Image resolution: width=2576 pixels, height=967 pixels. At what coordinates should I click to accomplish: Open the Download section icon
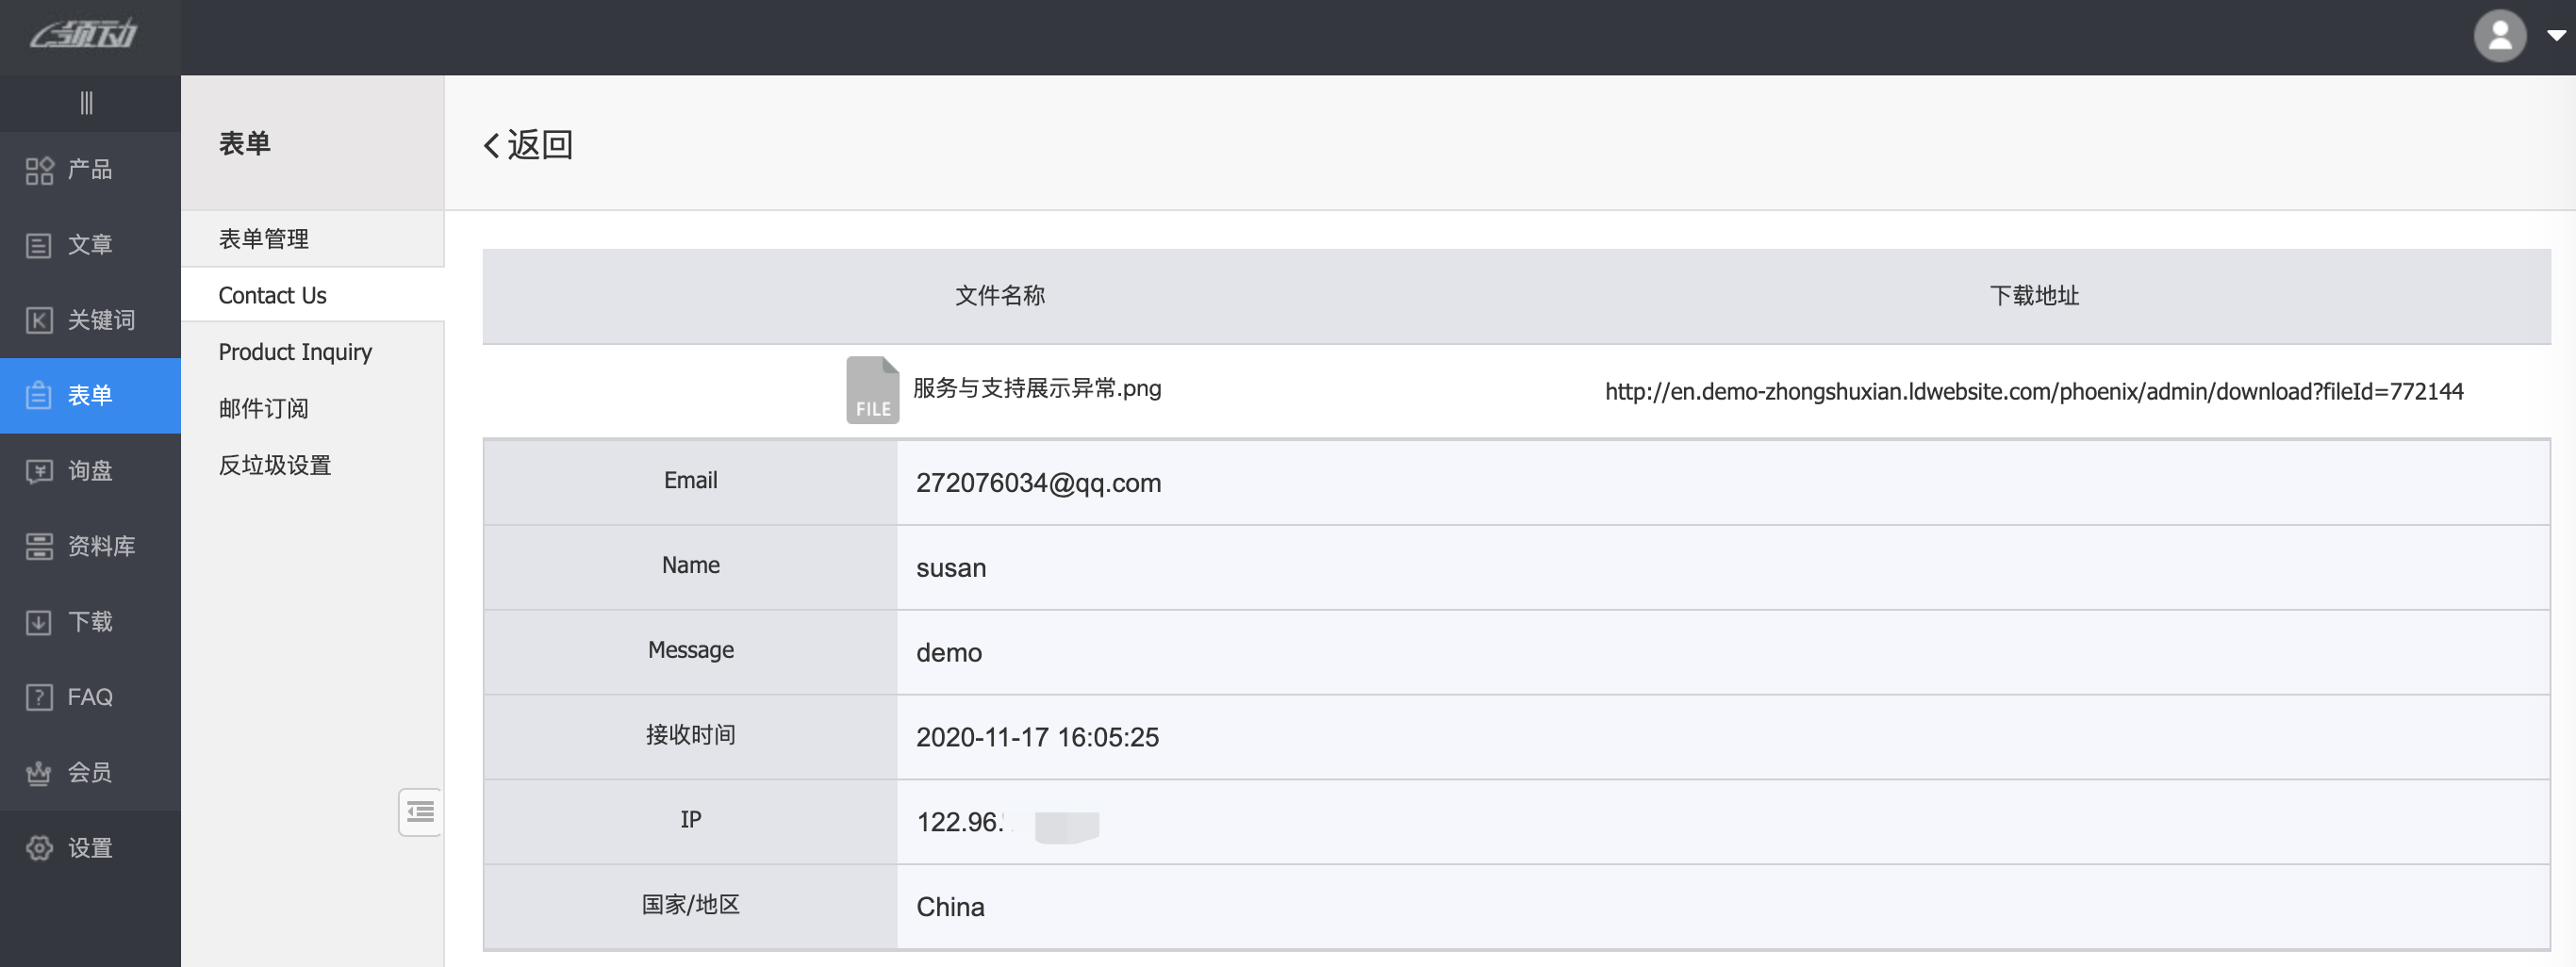39,622
